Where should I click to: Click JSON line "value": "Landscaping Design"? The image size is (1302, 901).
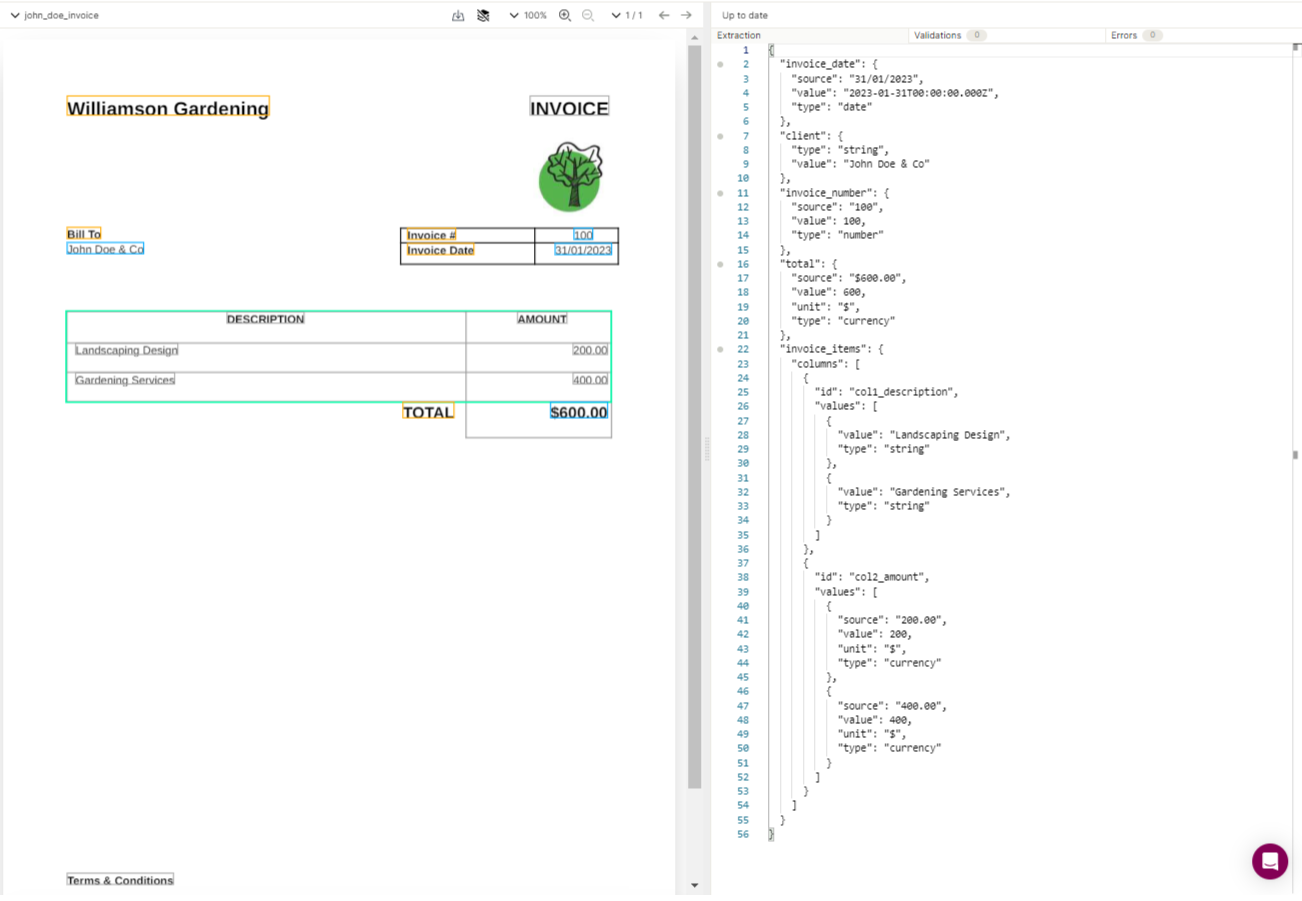coord(924,435)
